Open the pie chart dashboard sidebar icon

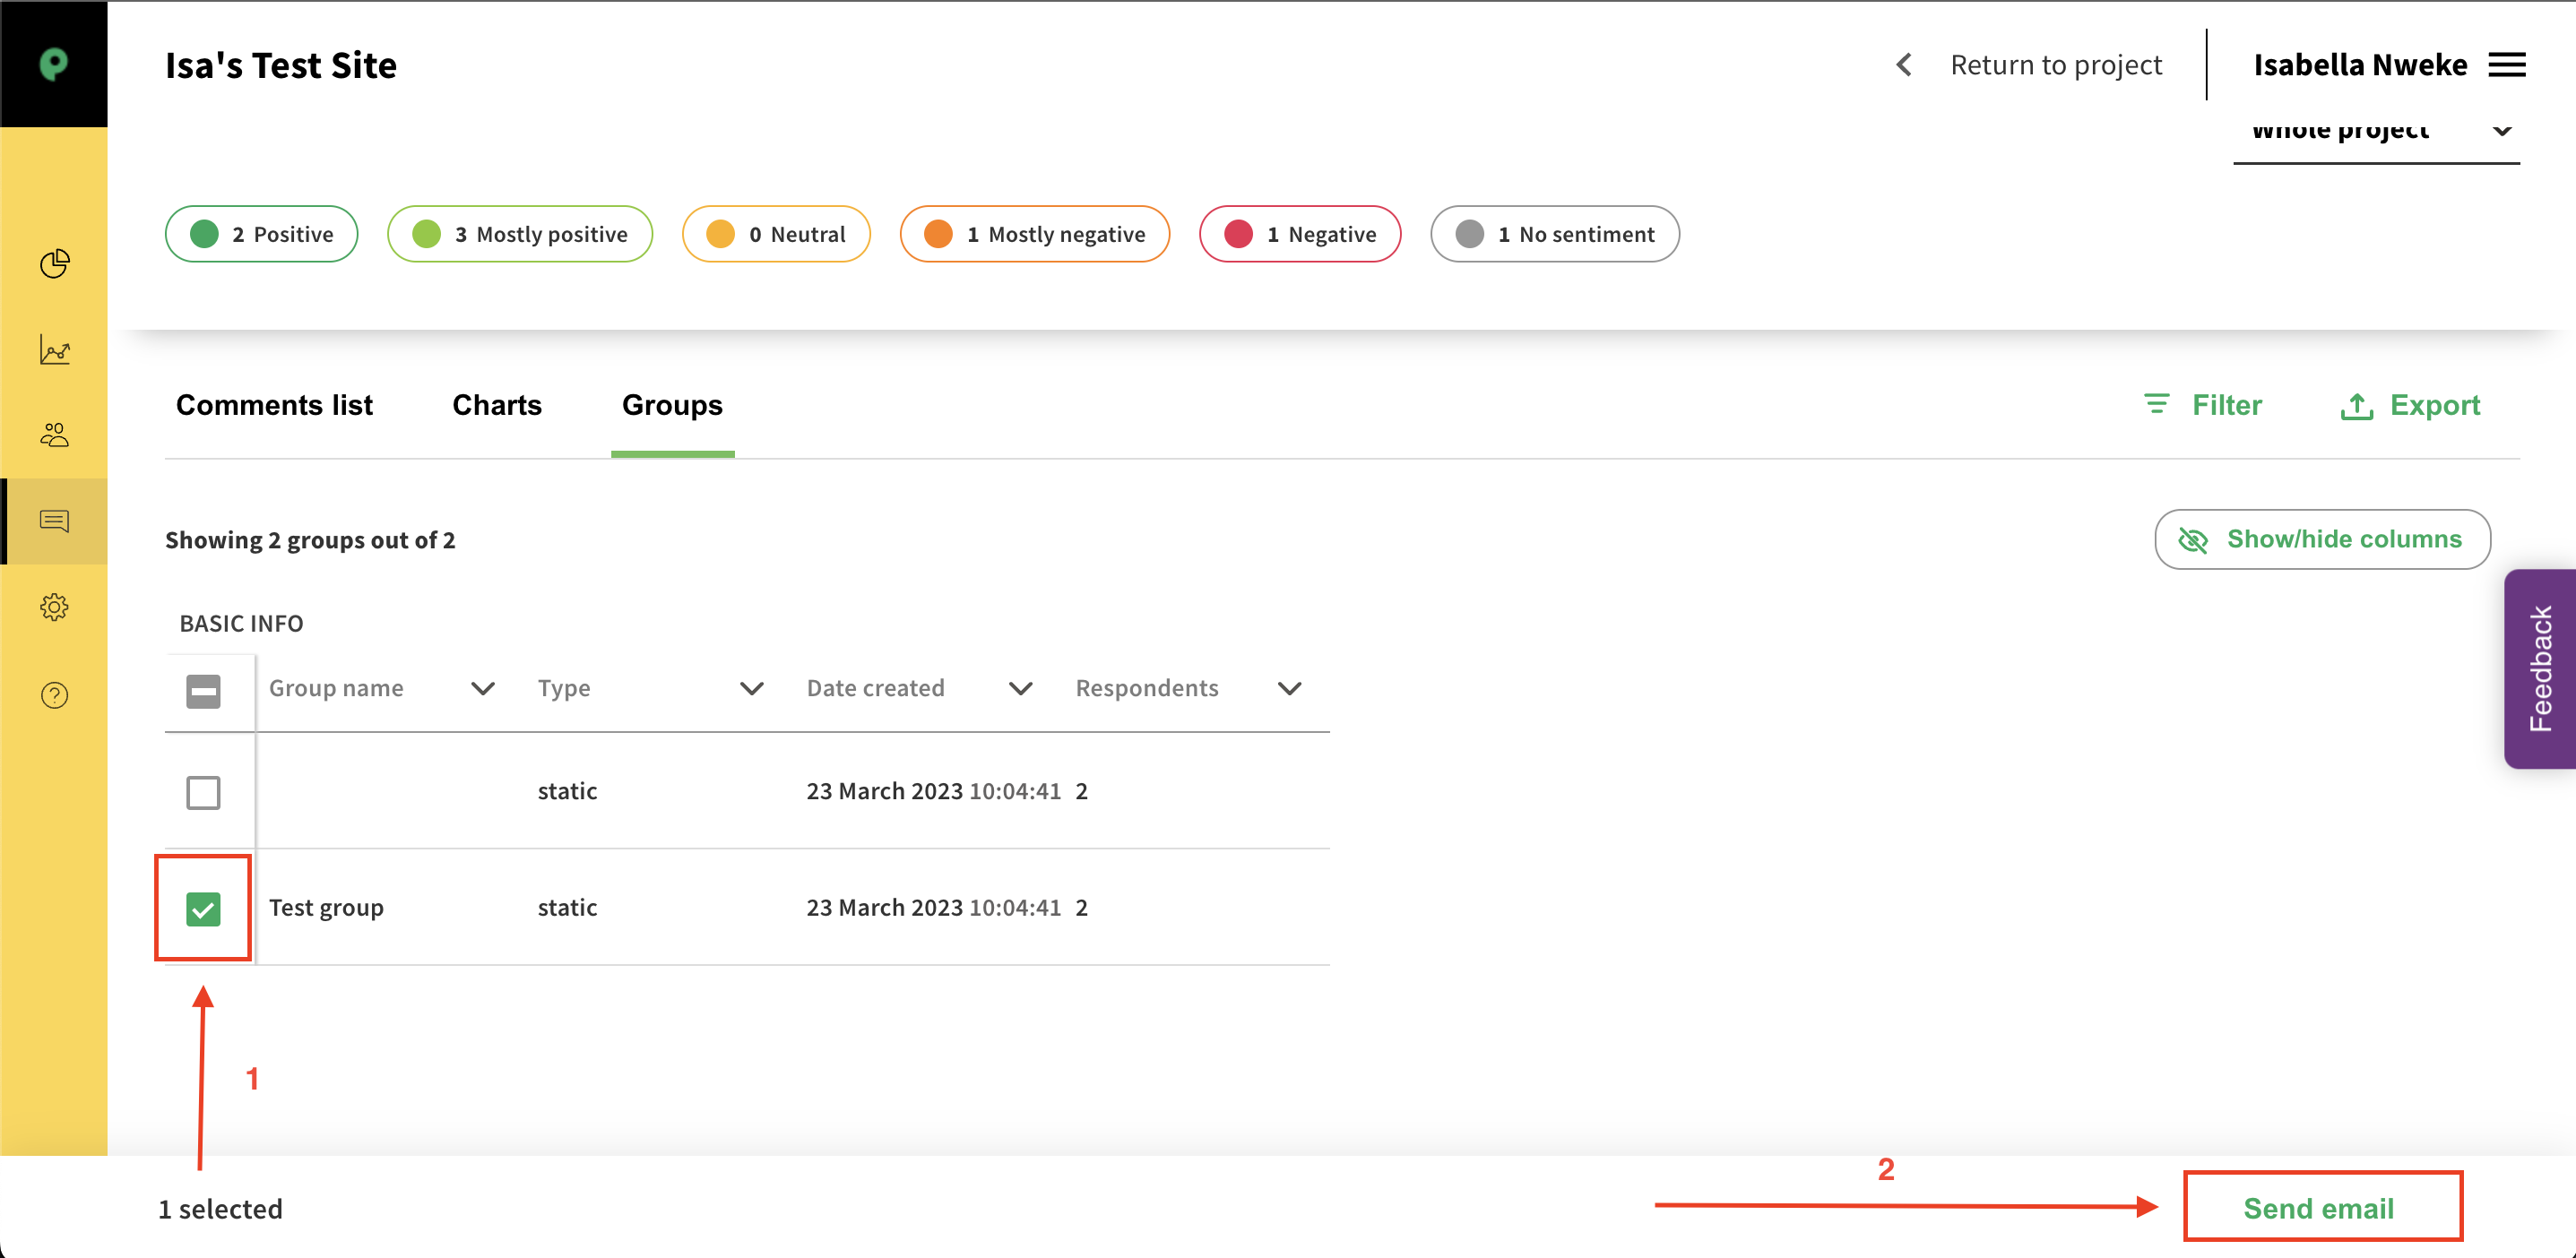pyautogui.click(x=54, y=264)
